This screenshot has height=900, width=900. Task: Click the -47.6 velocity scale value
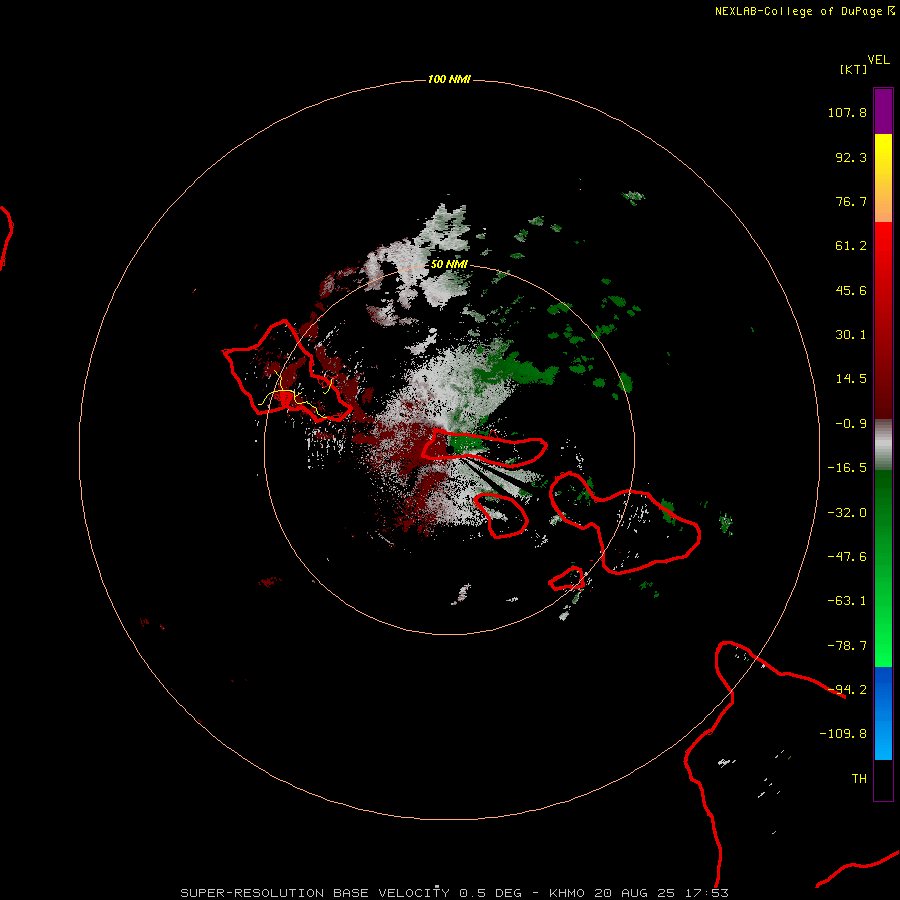[847, 557]
